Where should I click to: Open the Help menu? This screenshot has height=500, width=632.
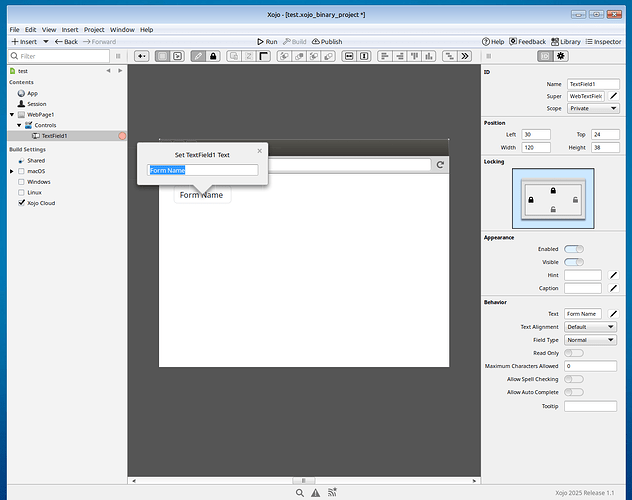coord(147,29)
